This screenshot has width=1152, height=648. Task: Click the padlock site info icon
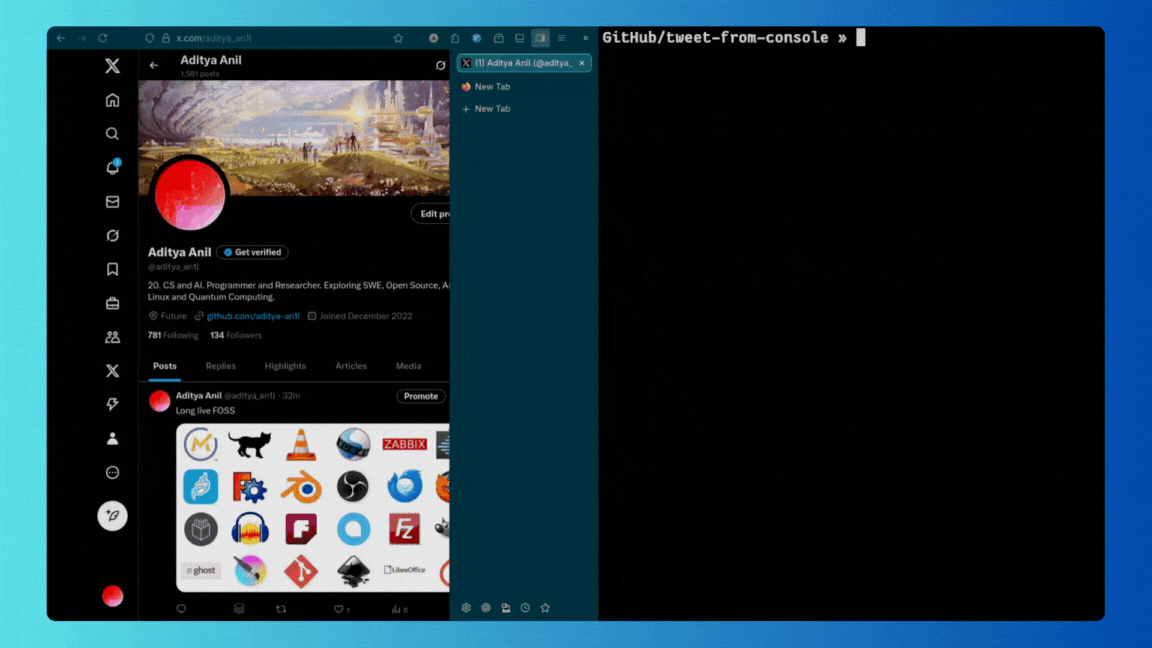pos(166,38)
